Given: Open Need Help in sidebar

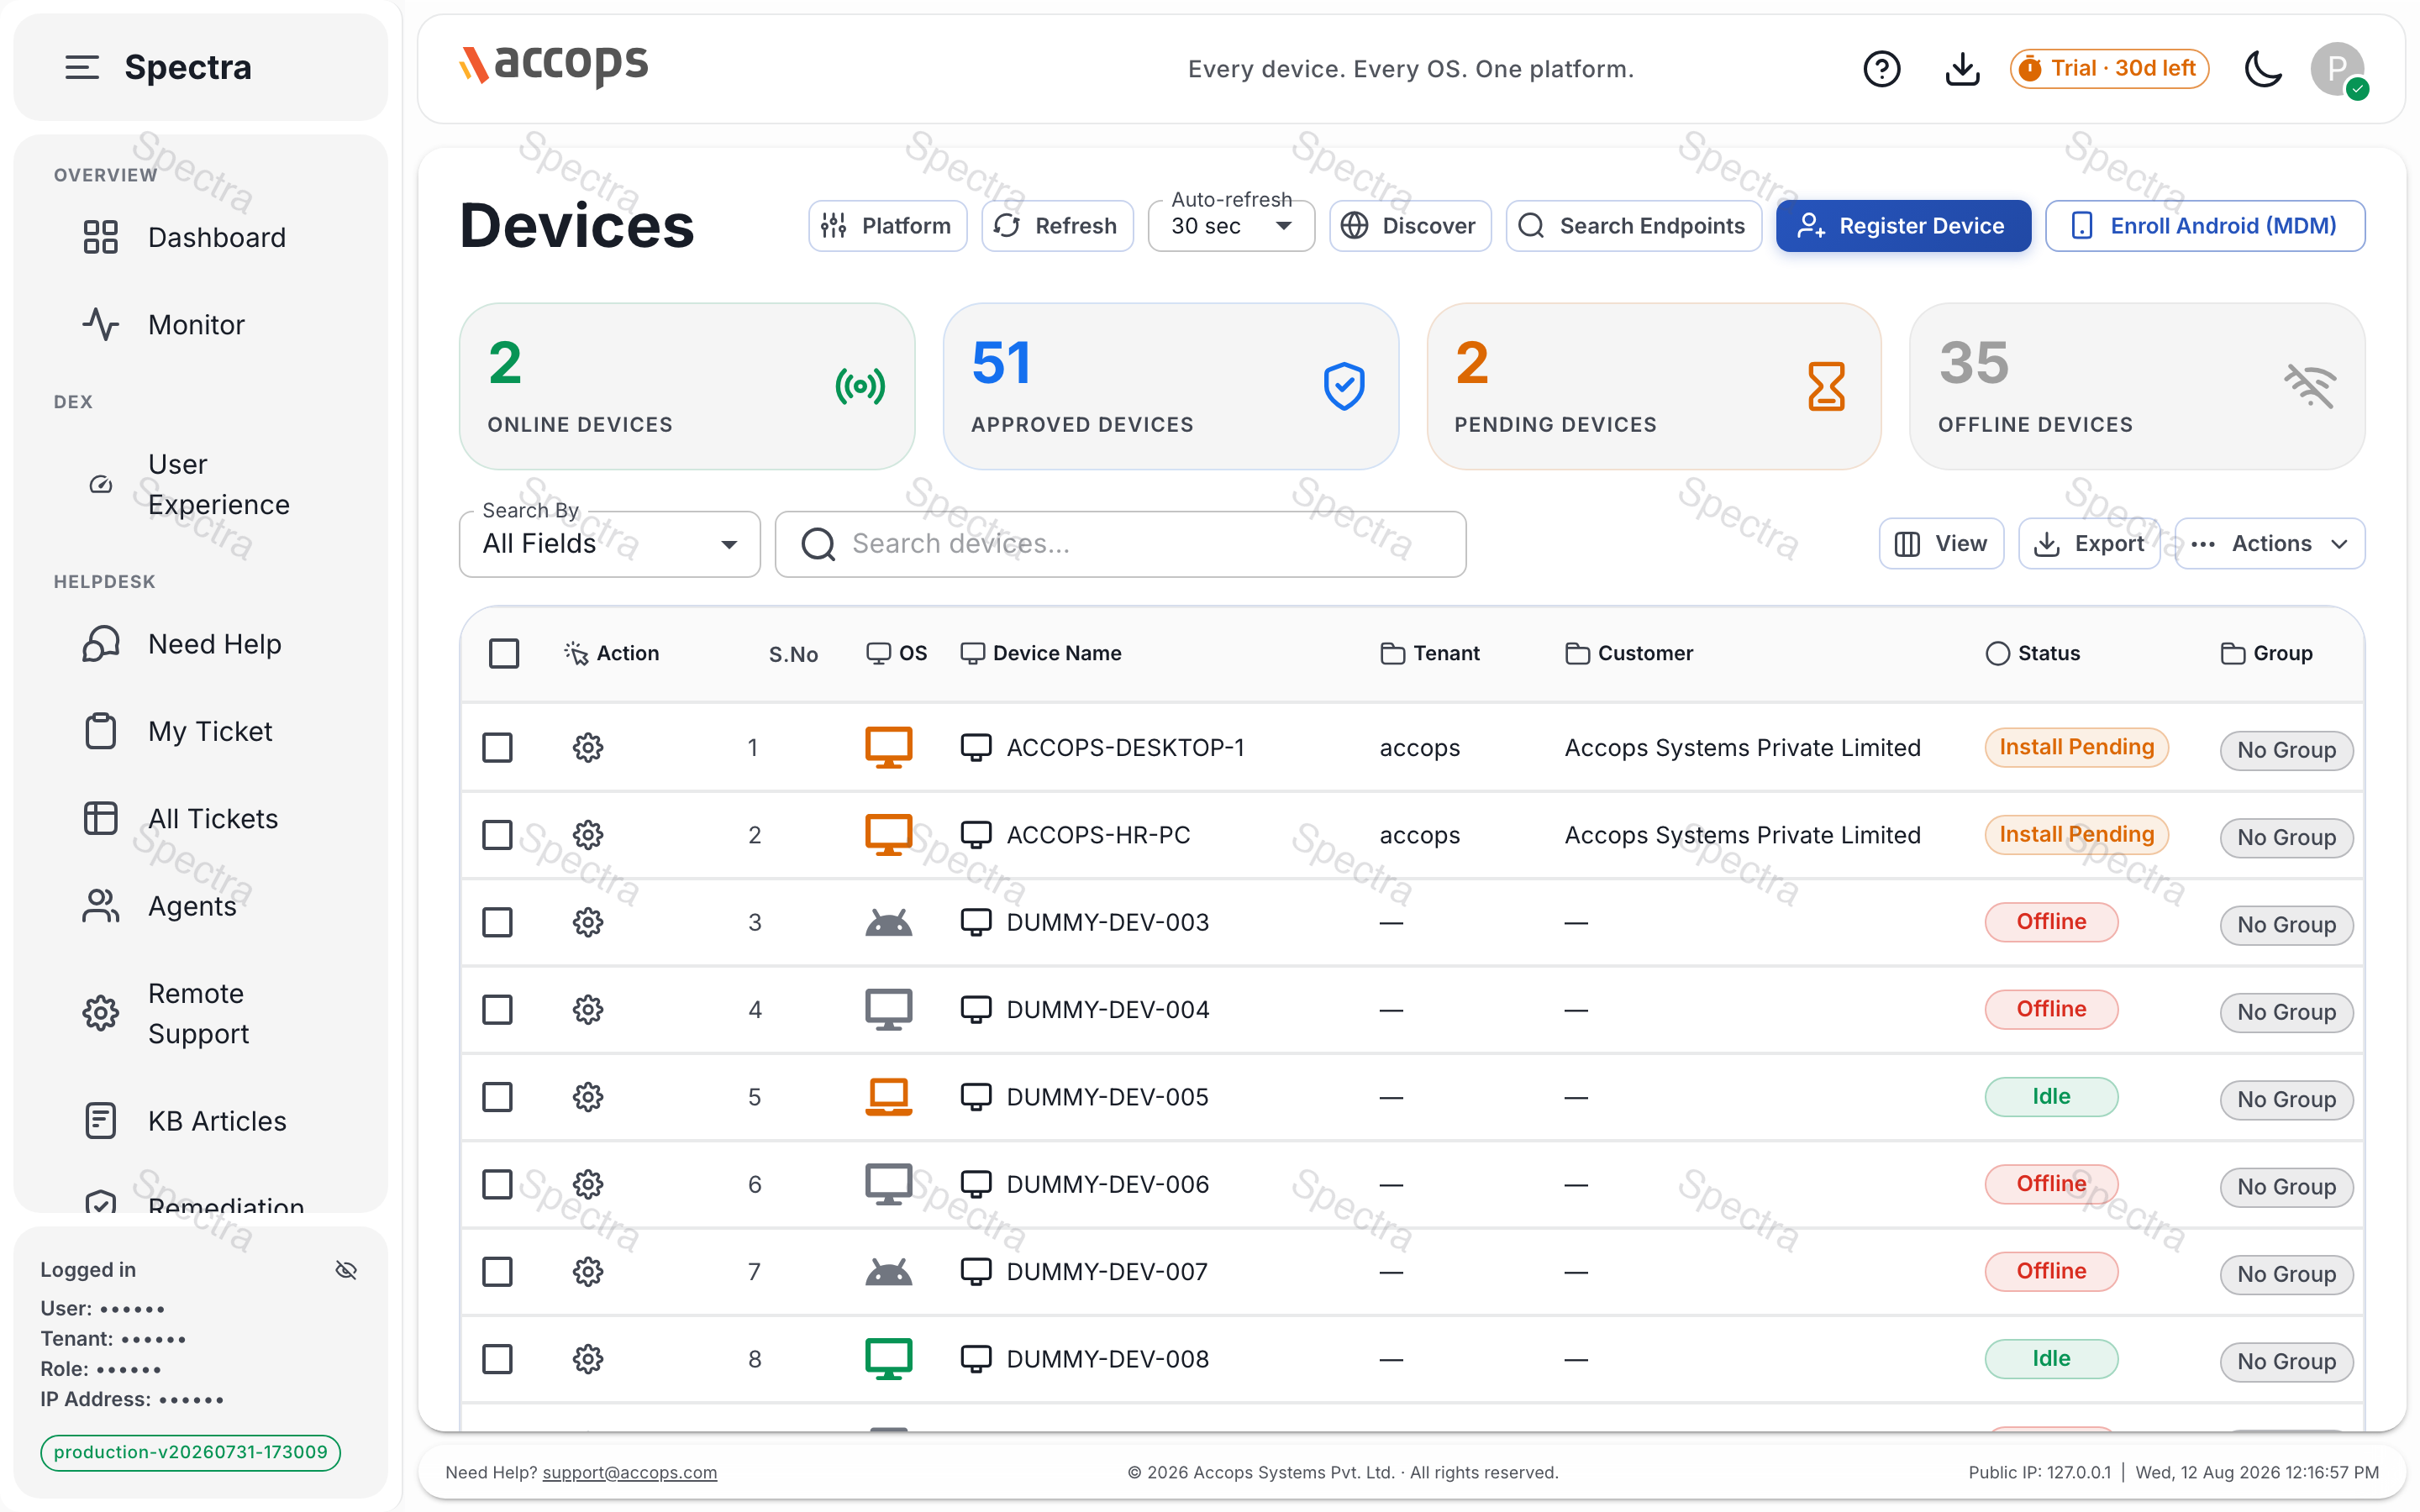Looking at the screenshot, I should (200, 644).
